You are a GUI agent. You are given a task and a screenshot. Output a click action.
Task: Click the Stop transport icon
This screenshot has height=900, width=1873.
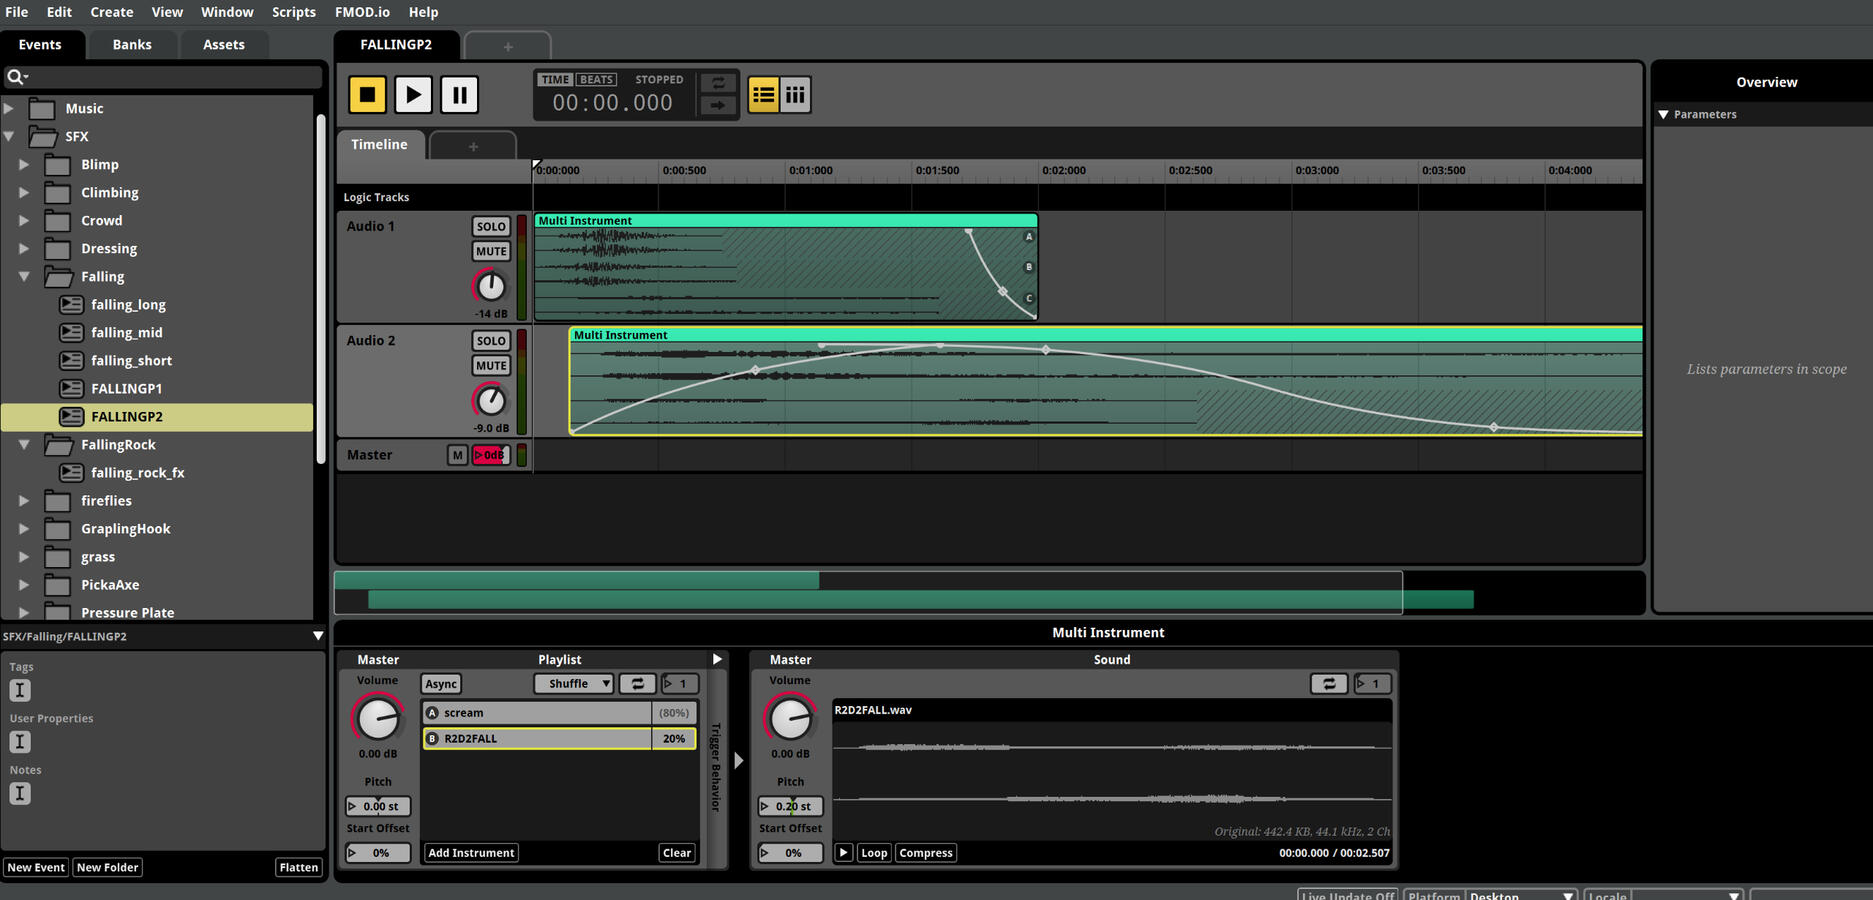[367, 94]
